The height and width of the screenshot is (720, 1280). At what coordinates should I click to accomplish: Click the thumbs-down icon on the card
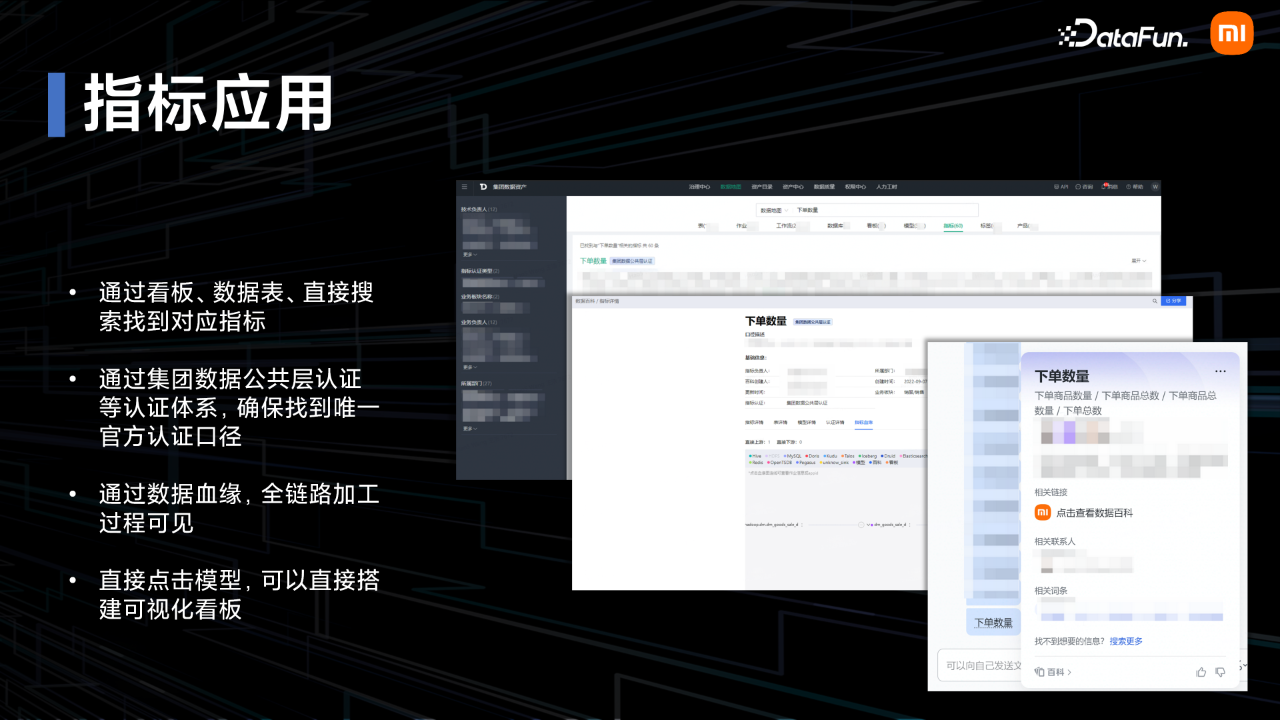tap(1220, 672)
